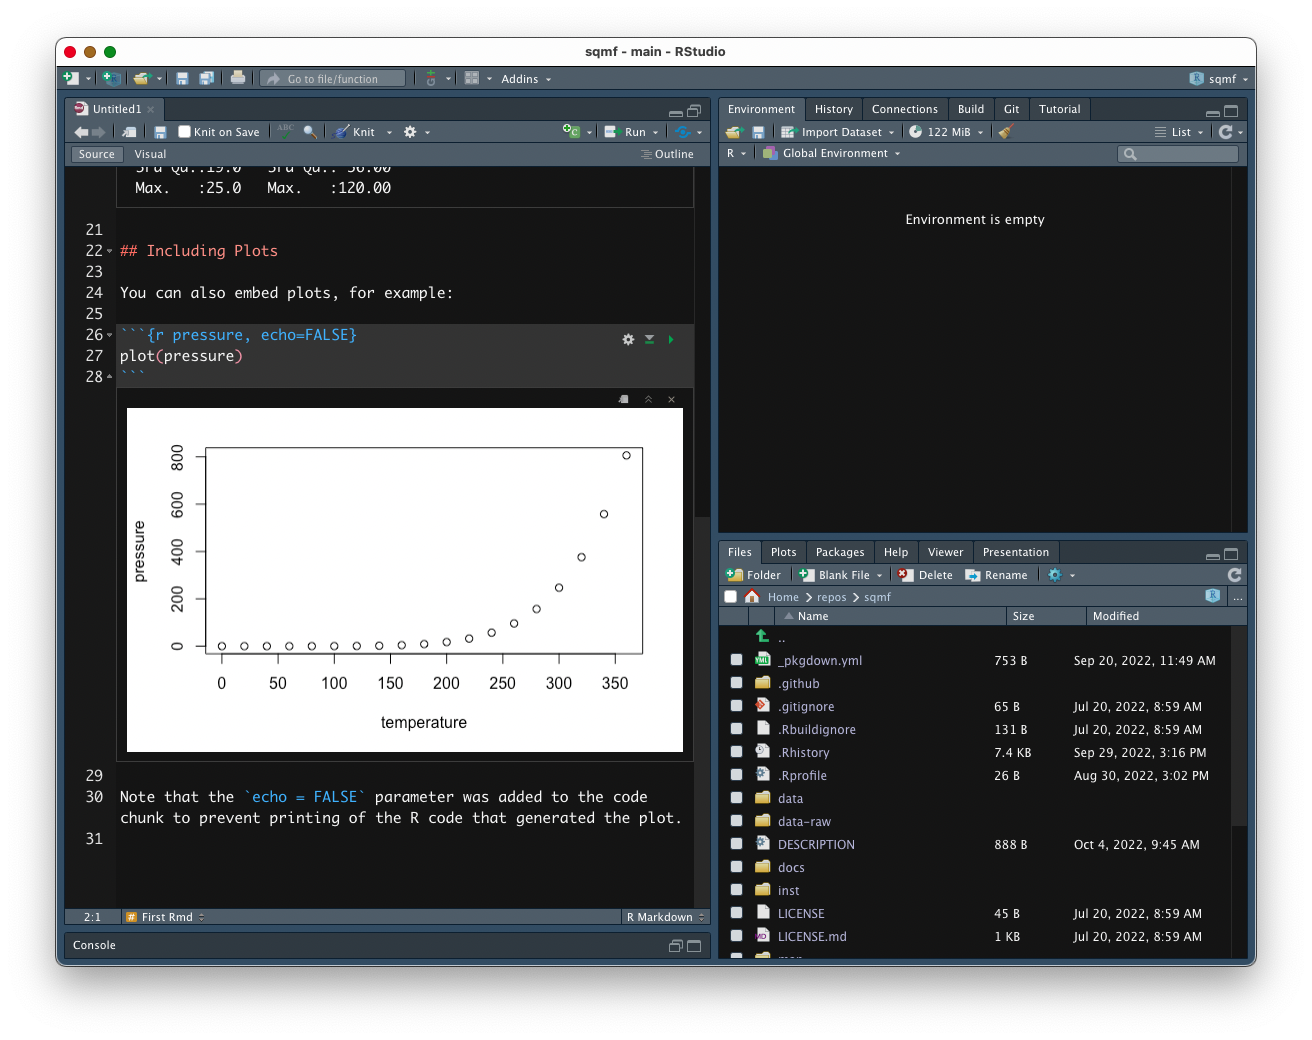Enable Knit on Save checkbox
This screenshot has height=1040, width=1312.
(184, 132)
